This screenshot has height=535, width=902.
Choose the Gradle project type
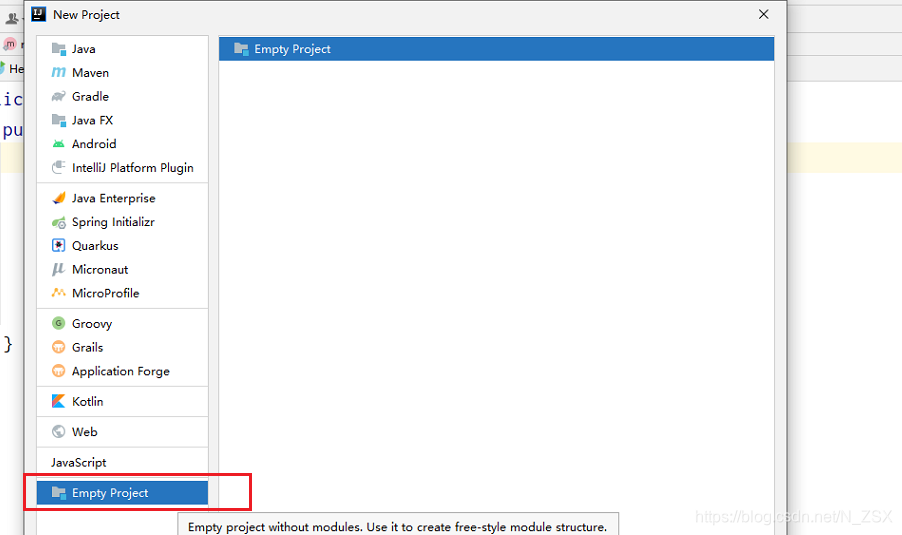point(123,96)
